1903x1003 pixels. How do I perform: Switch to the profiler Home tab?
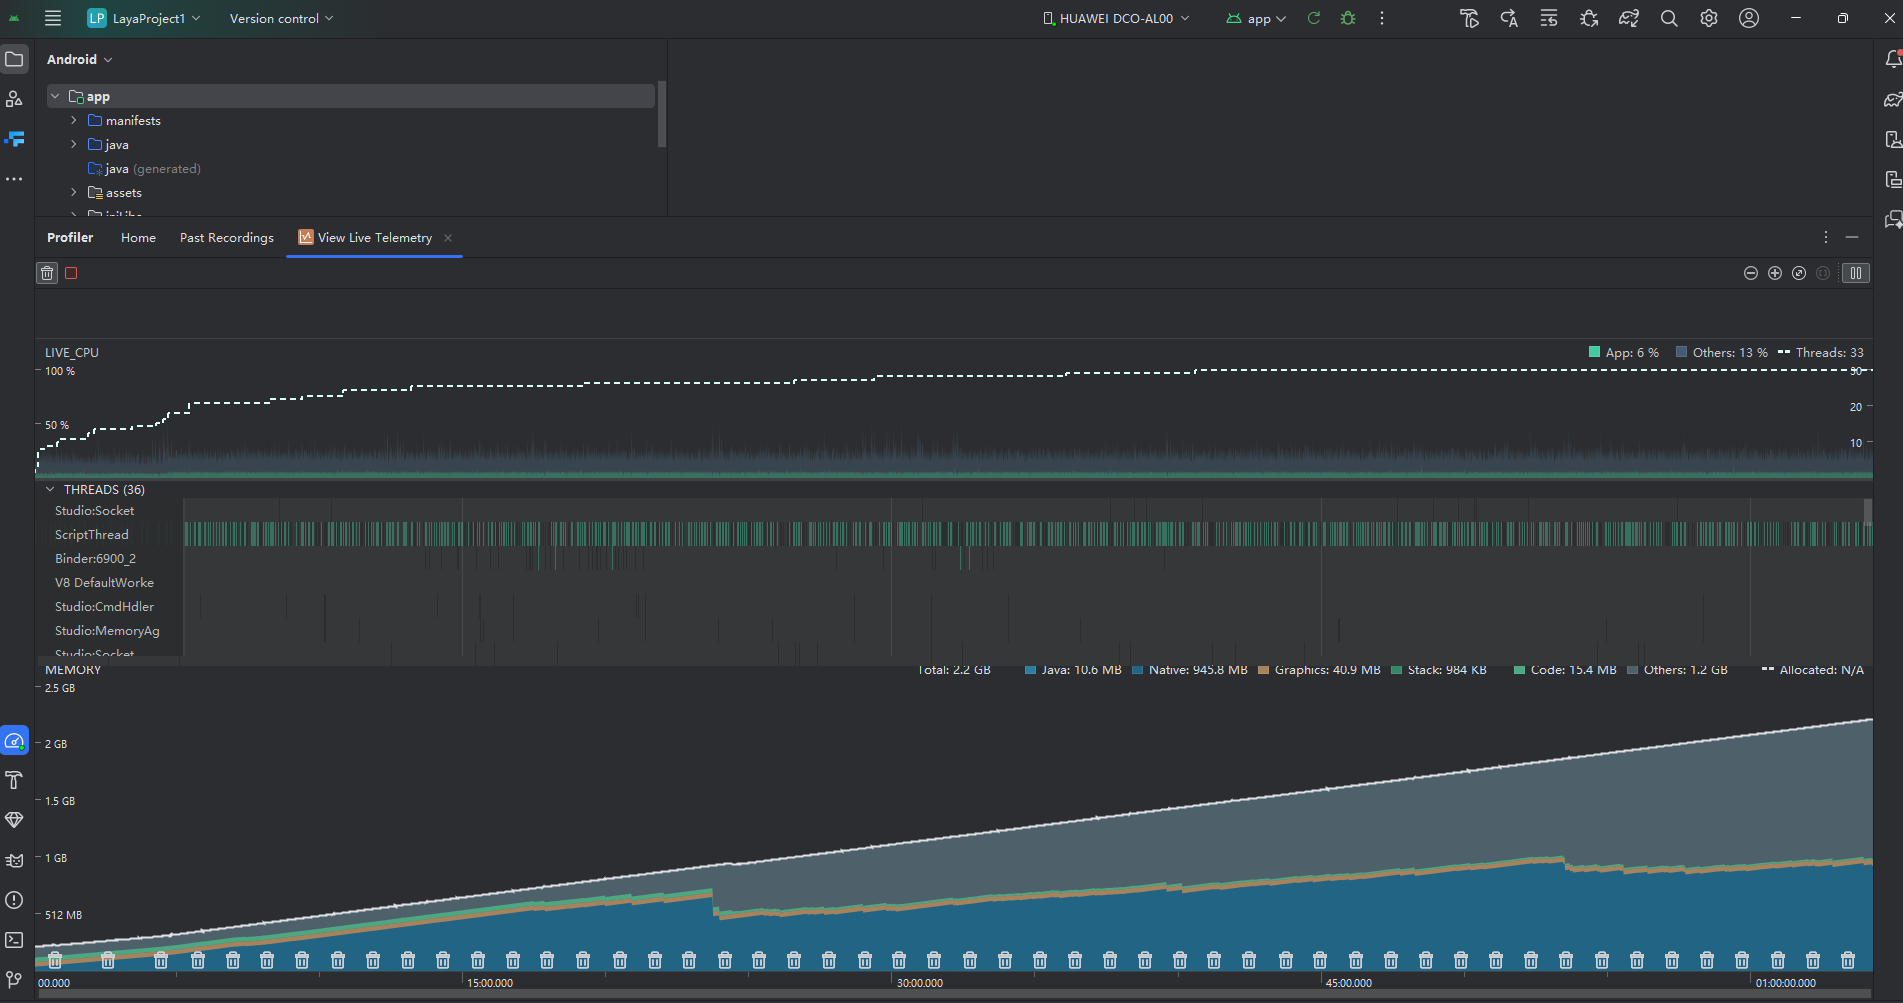click(x=138, y=237)
